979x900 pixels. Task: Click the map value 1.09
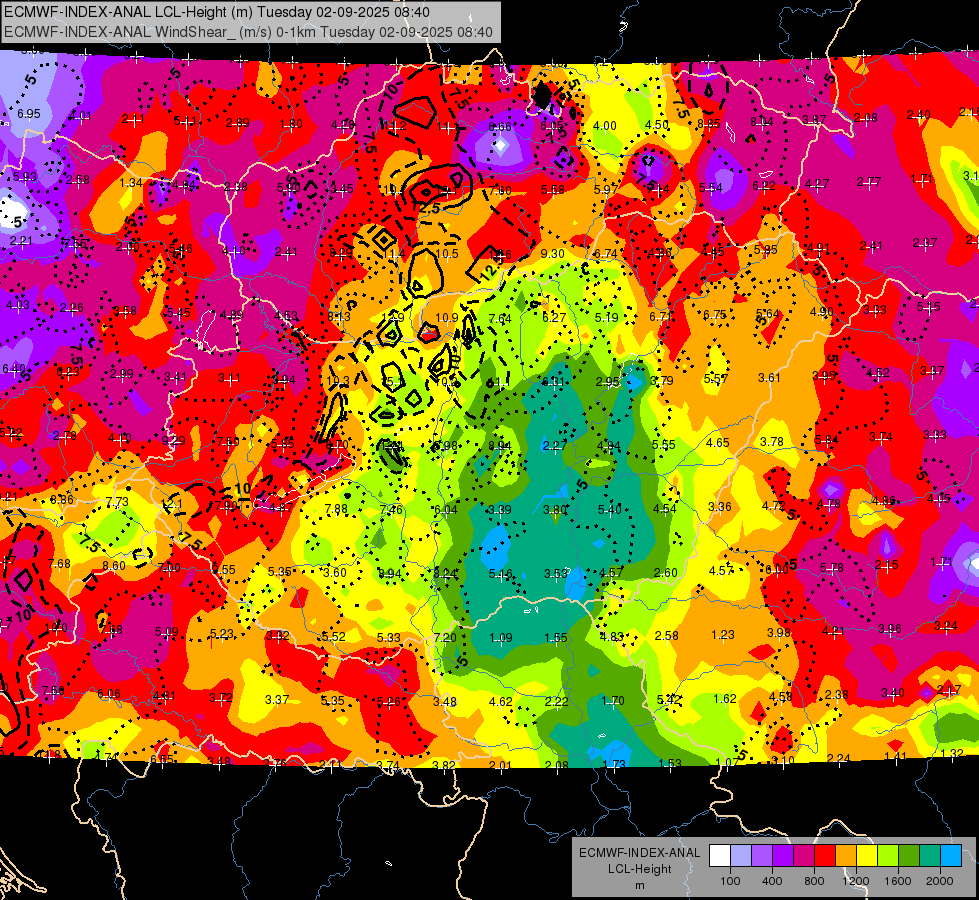pos(501,638)
